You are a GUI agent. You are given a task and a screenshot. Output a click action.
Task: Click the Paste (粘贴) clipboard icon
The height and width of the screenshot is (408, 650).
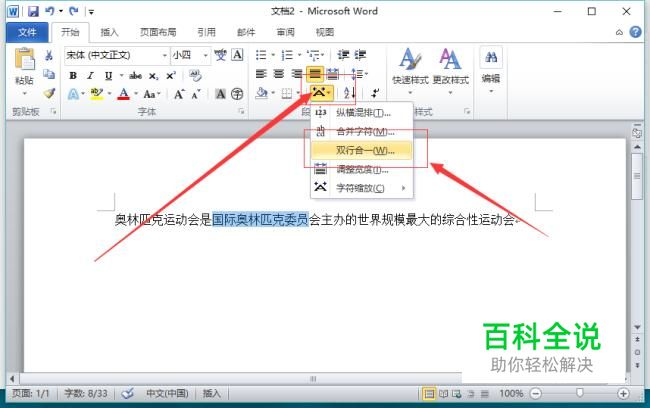(24, 59)
